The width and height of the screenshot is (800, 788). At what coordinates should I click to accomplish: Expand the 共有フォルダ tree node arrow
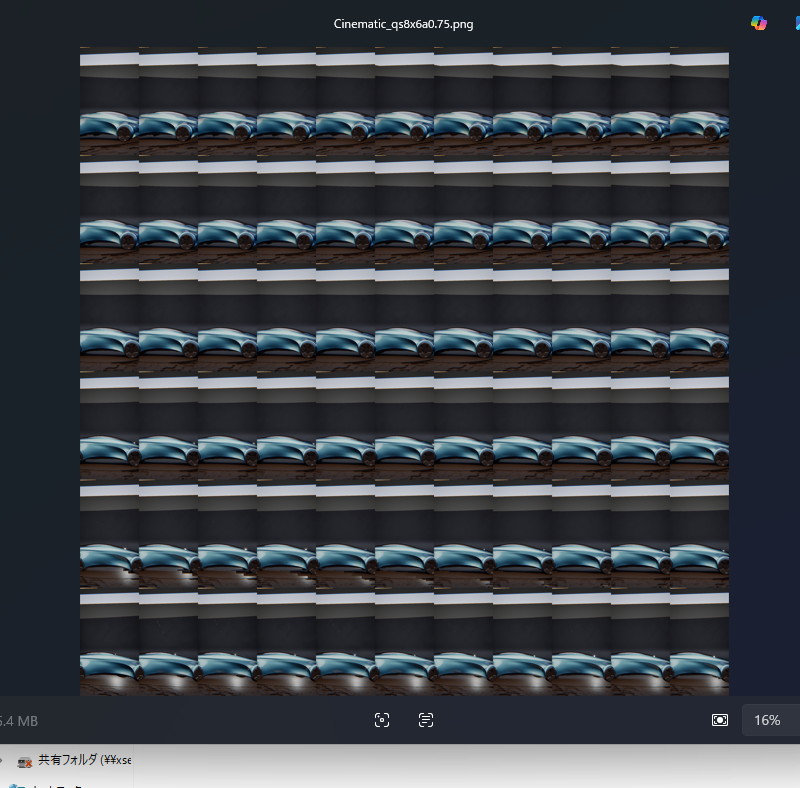click(x=2, y=760)
